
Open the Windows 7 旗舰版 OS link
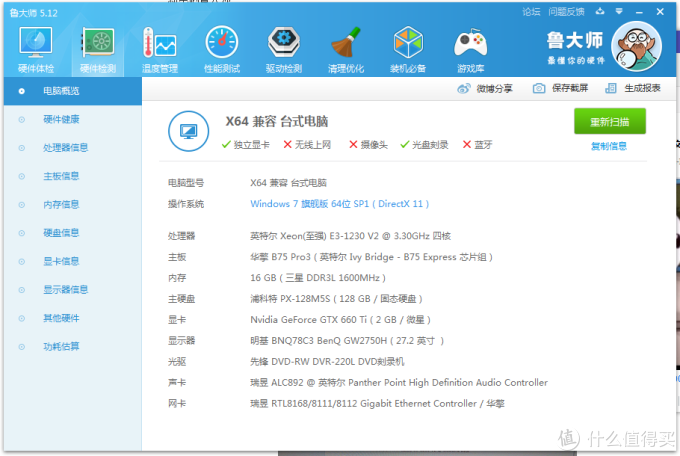pyautogui.click(x=340, y=204)
